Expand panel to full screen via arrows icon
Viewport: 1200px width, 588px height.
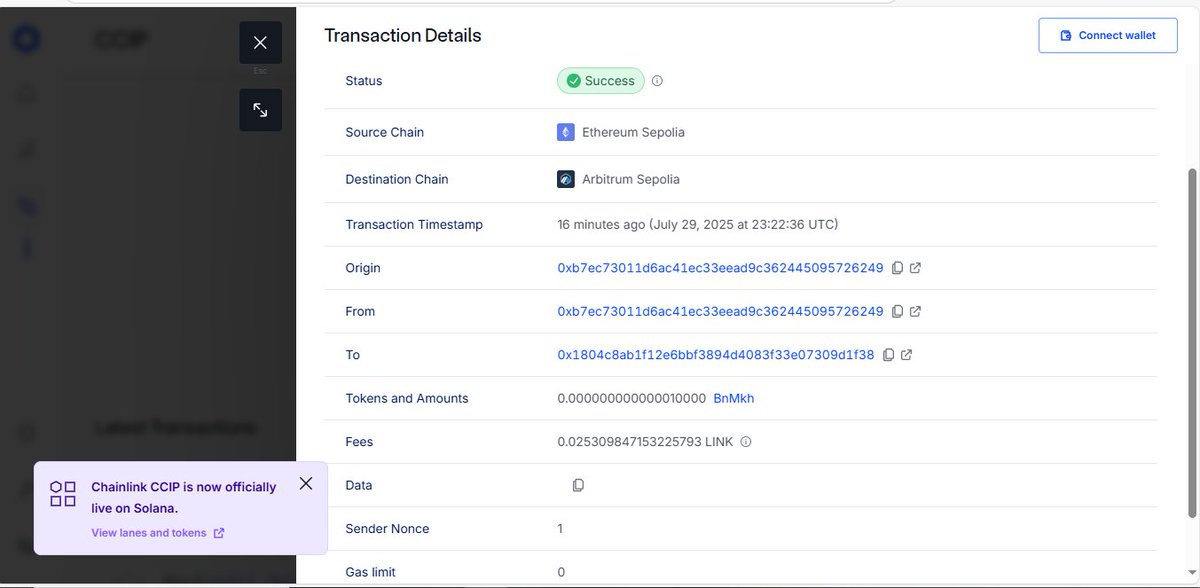coord(260,110)
